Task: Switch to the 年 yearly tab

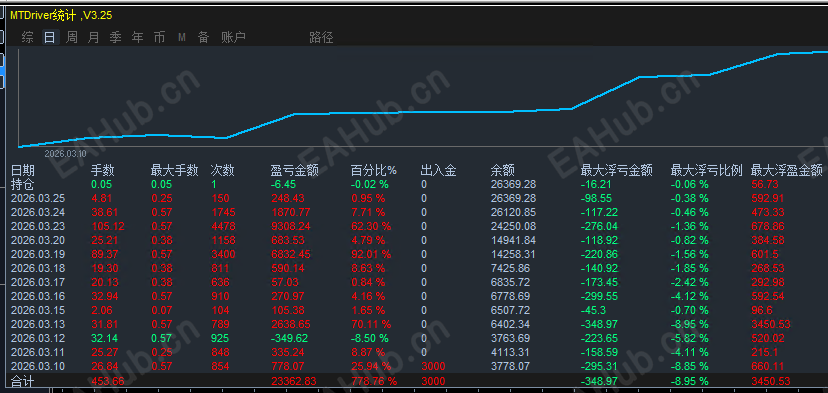Action: click(x=137, y=38)
